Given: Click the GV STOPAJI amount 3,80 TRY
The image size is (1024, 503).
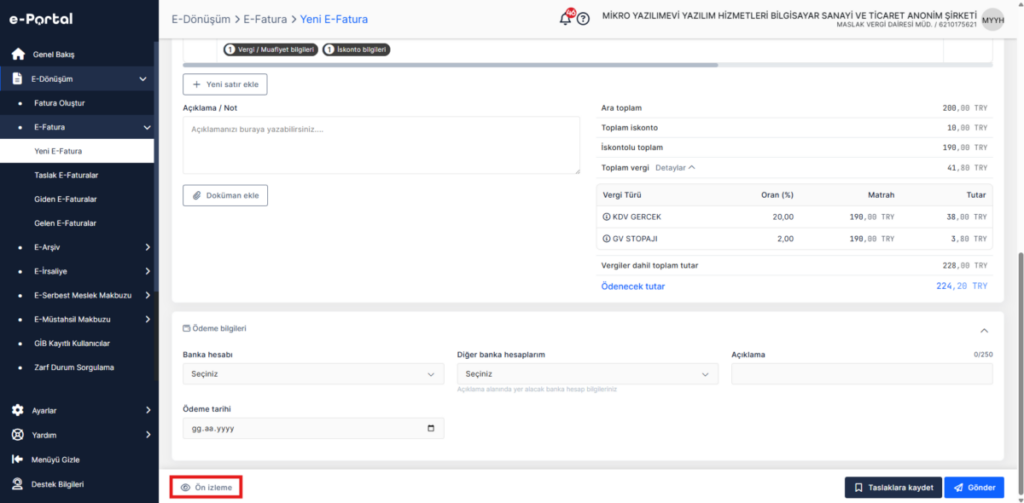Looking at the screenshot, I should (968, 239).
